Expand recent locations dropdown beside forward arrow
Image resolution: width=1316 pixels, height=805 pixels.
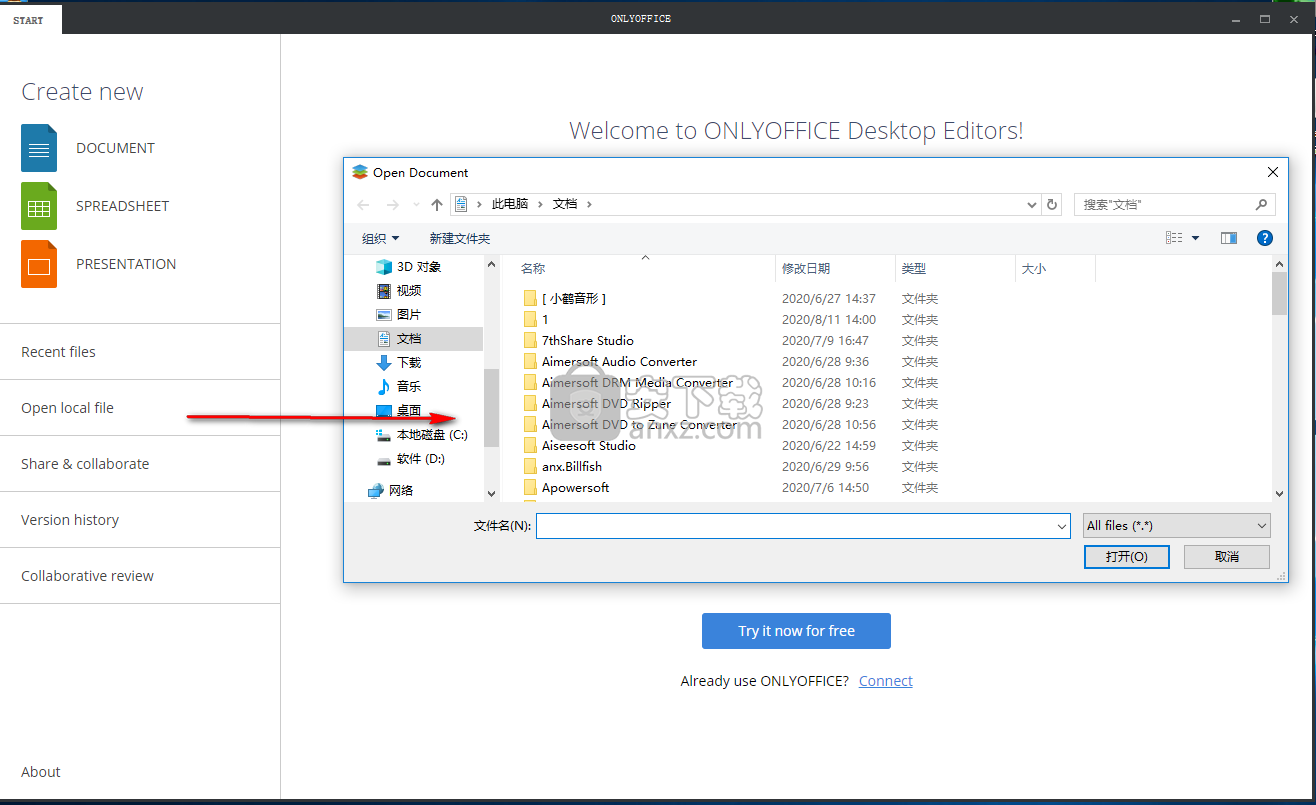coord(415,204)
